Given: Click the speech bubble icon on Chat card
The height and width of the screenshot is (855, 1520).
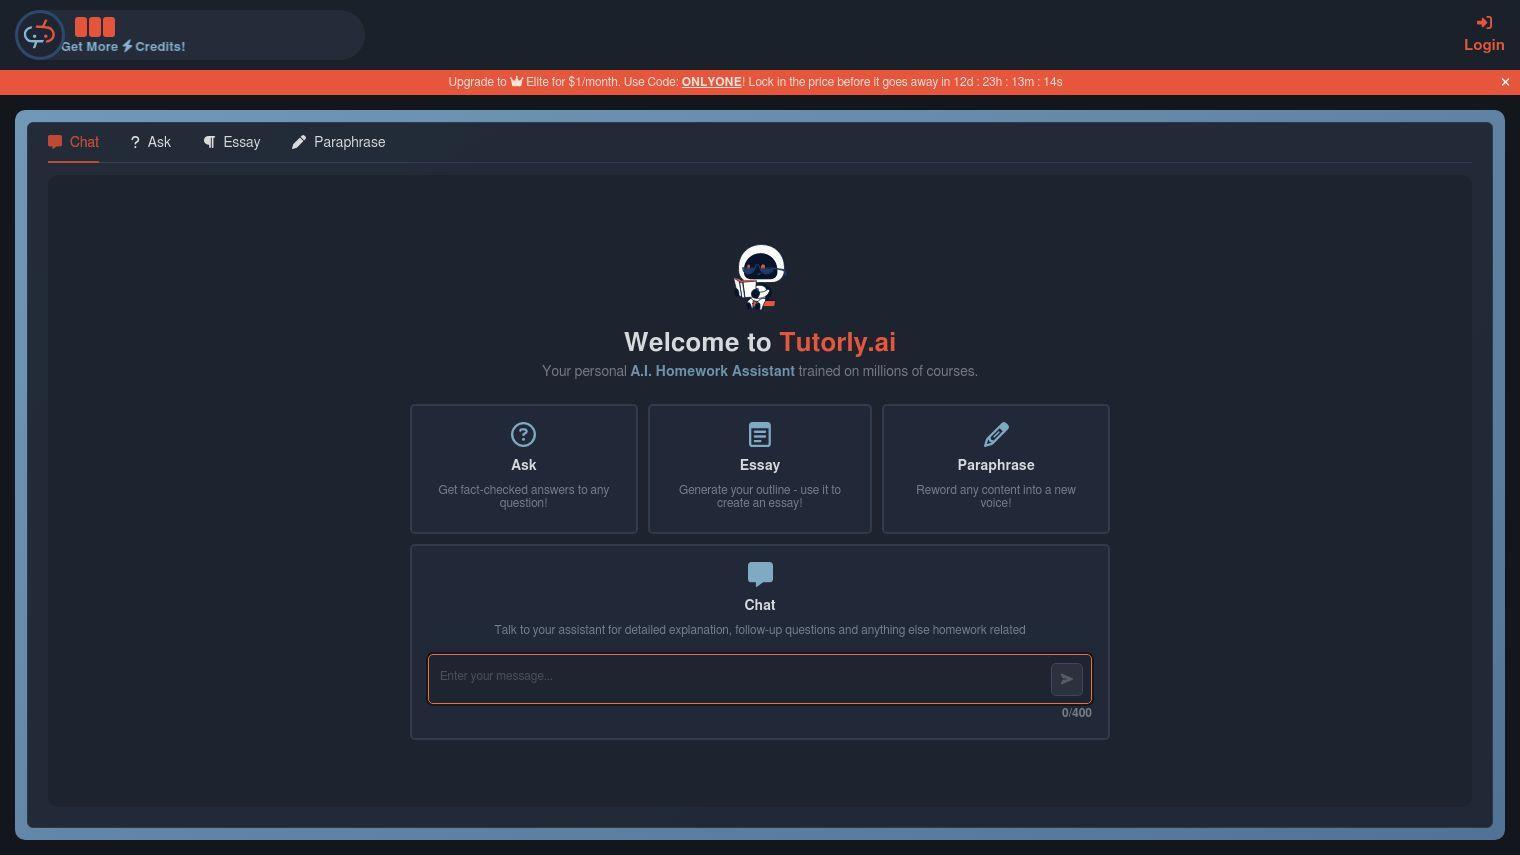Looking at the screenshot, I should pos(760,574).
